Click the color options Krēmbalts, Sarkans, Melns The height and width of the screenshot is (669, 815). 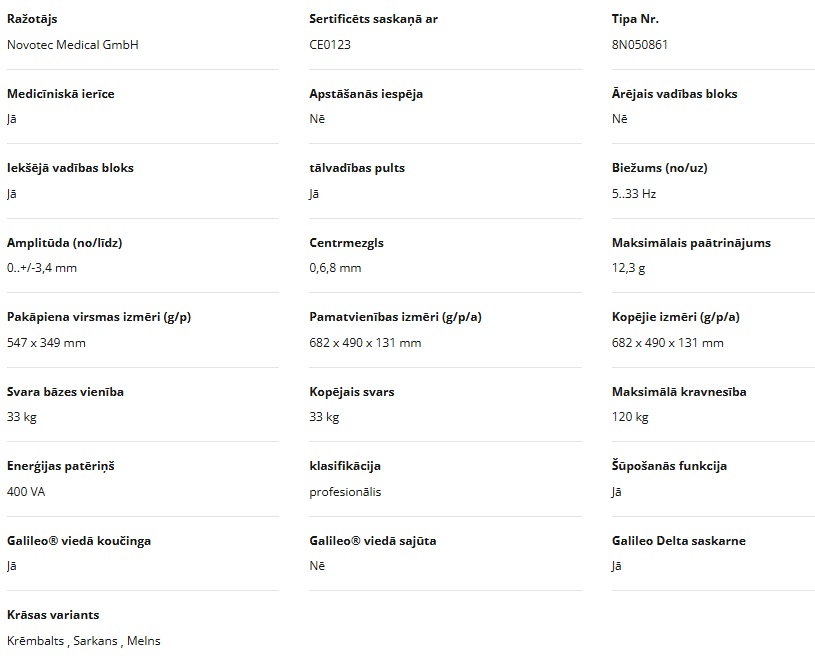(84, 641)
